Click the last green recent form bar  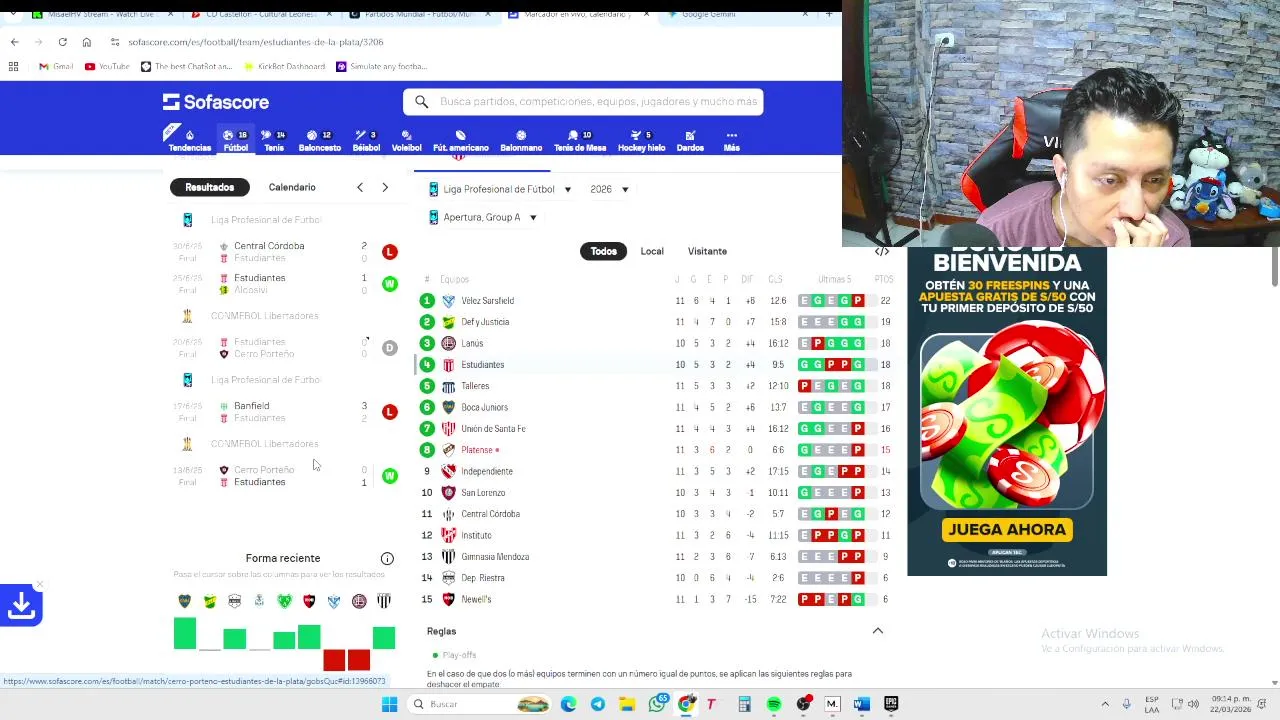point(384,638)
